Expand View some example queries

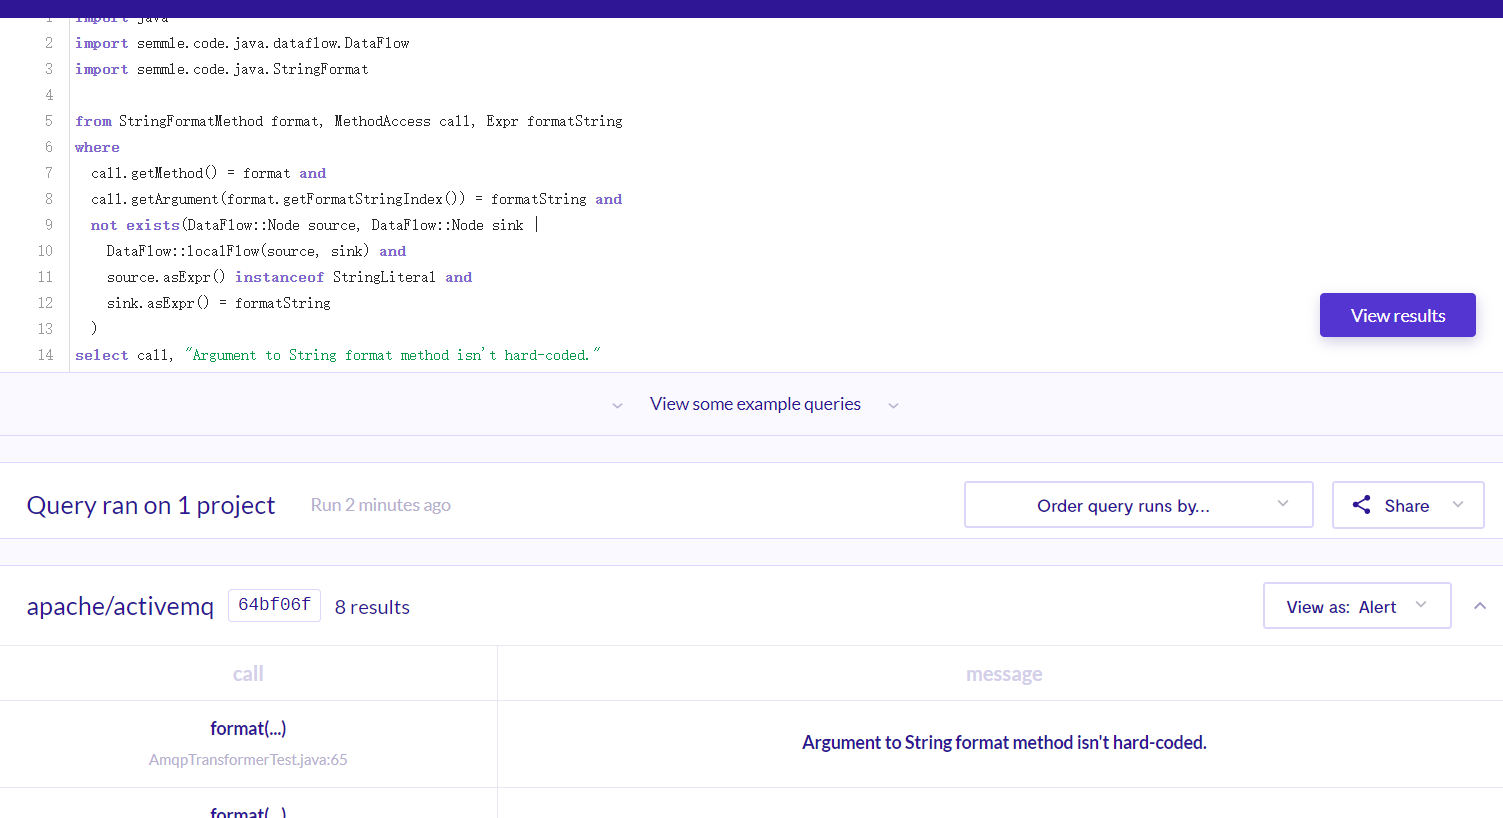755,404
